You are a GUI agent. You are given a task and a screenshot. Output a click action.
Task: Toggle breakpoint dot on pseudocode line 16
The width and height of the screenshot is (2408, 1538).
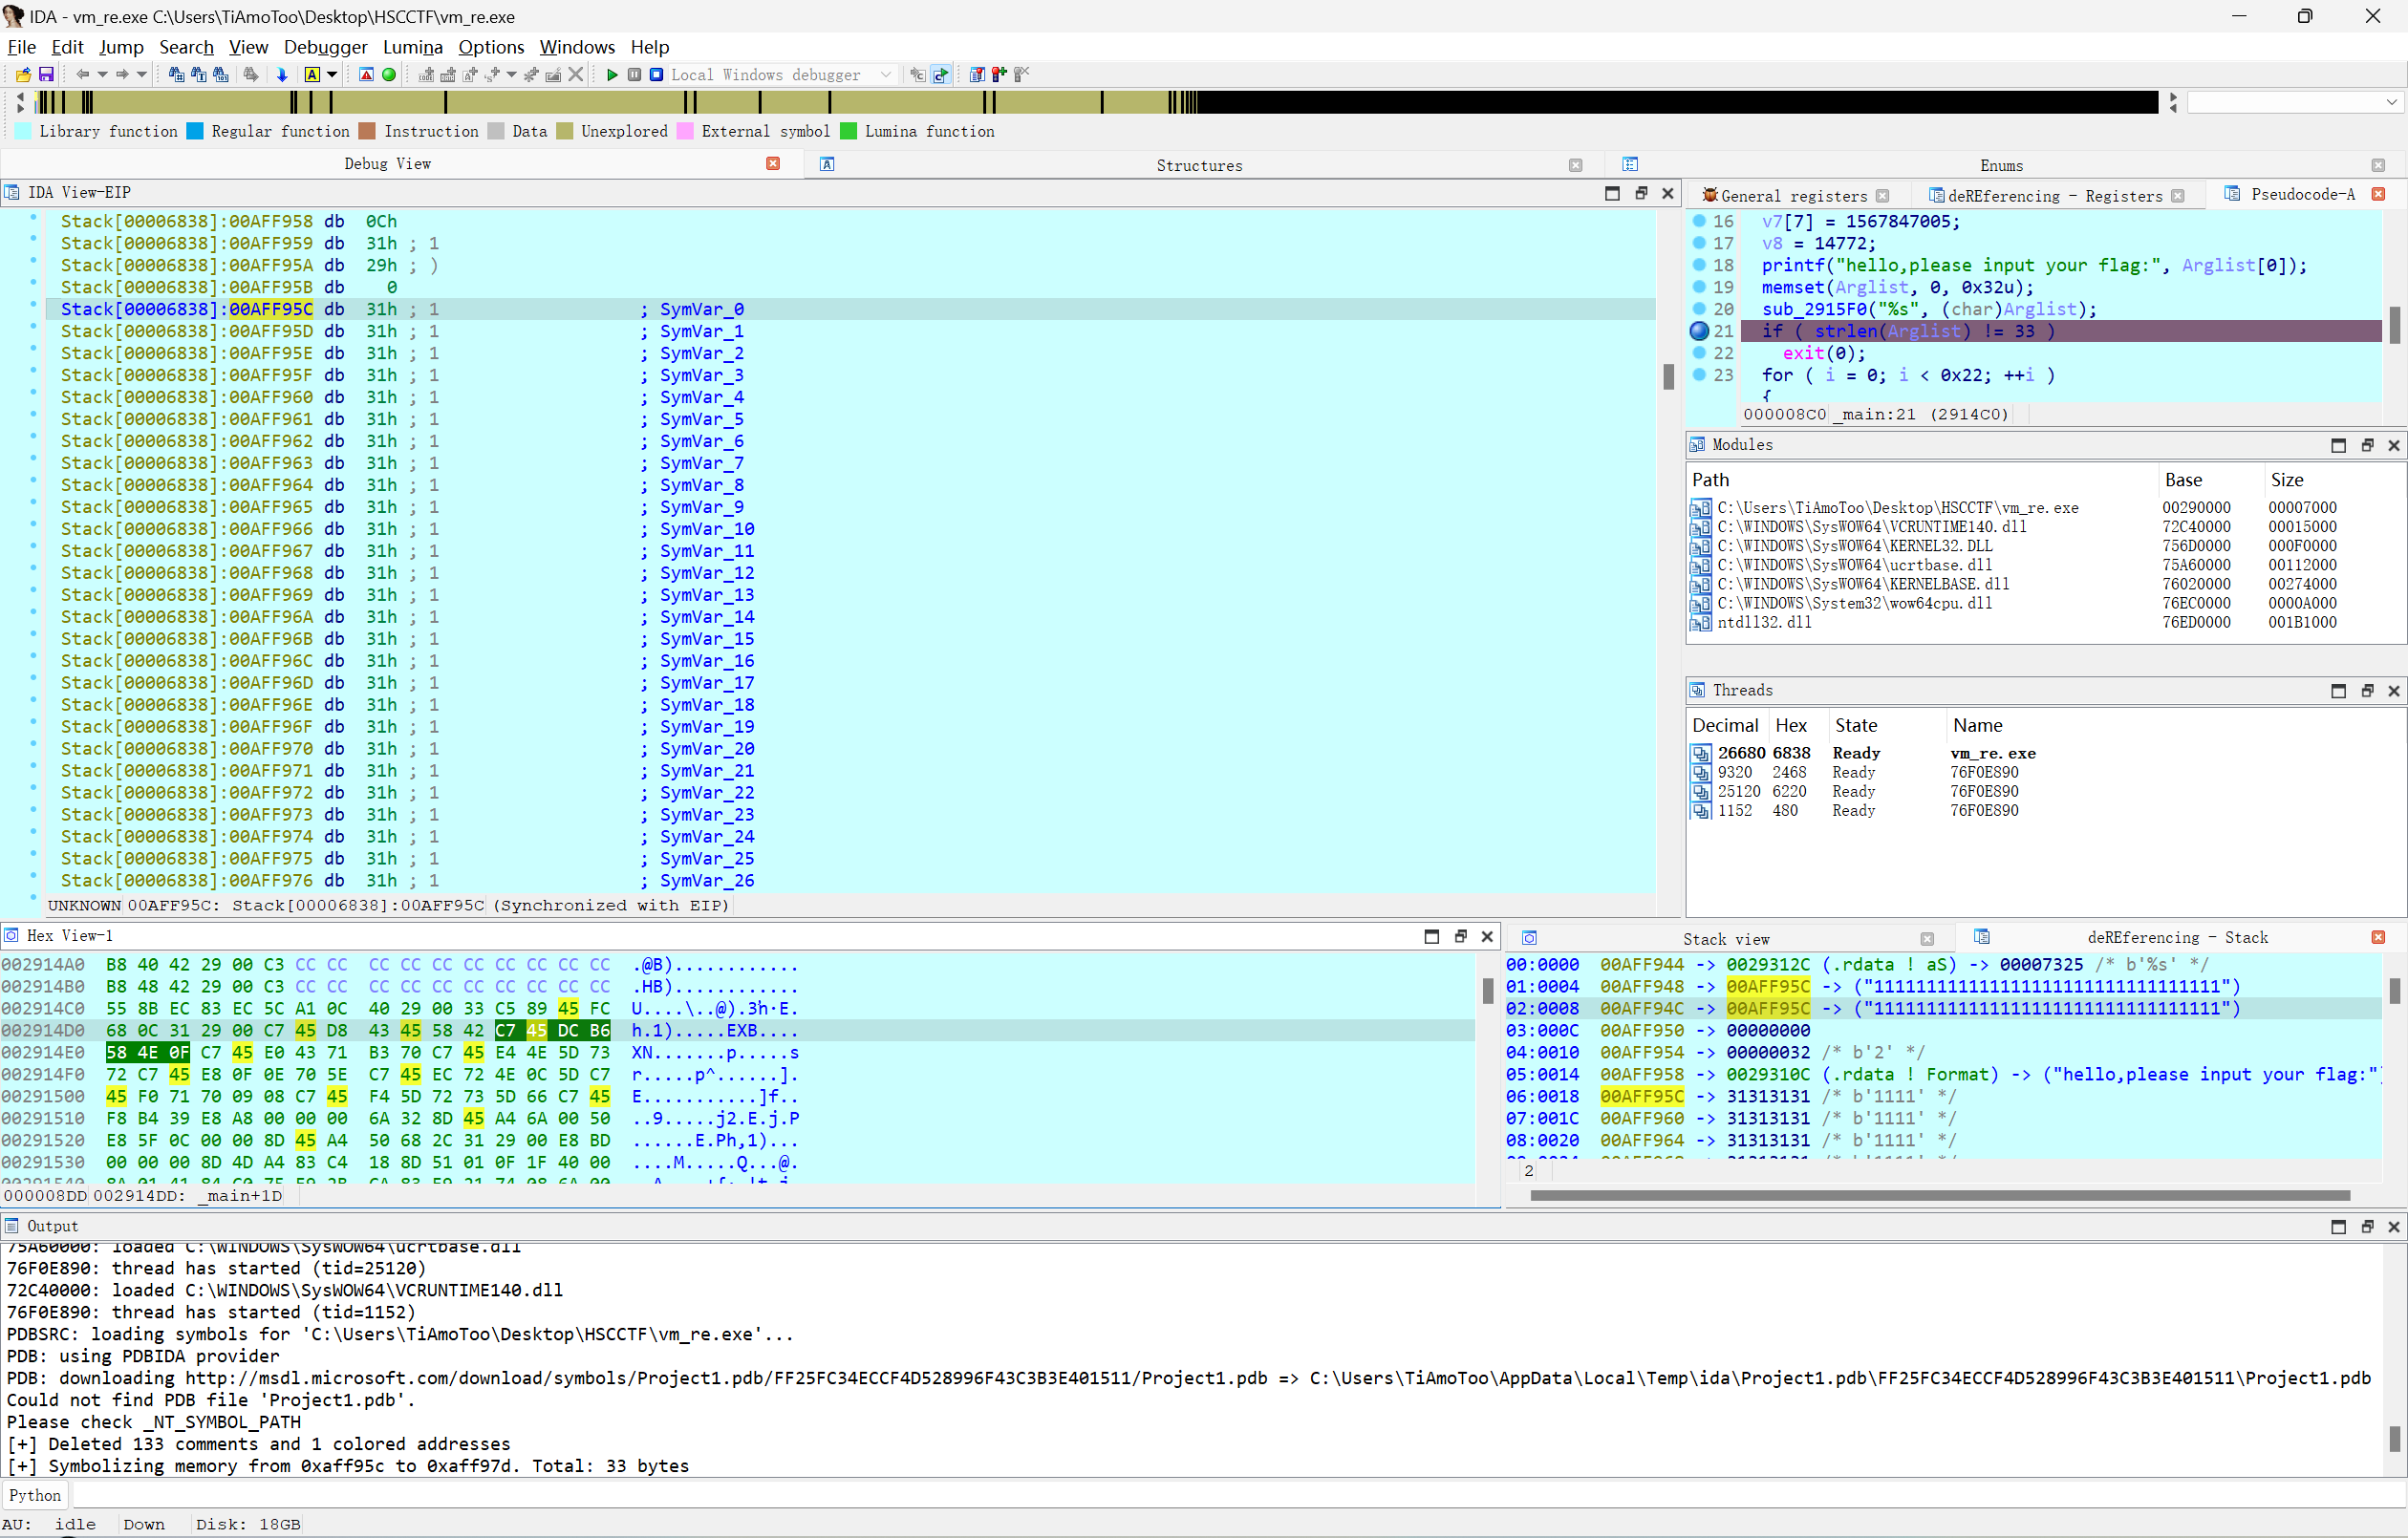(1699, 220)
